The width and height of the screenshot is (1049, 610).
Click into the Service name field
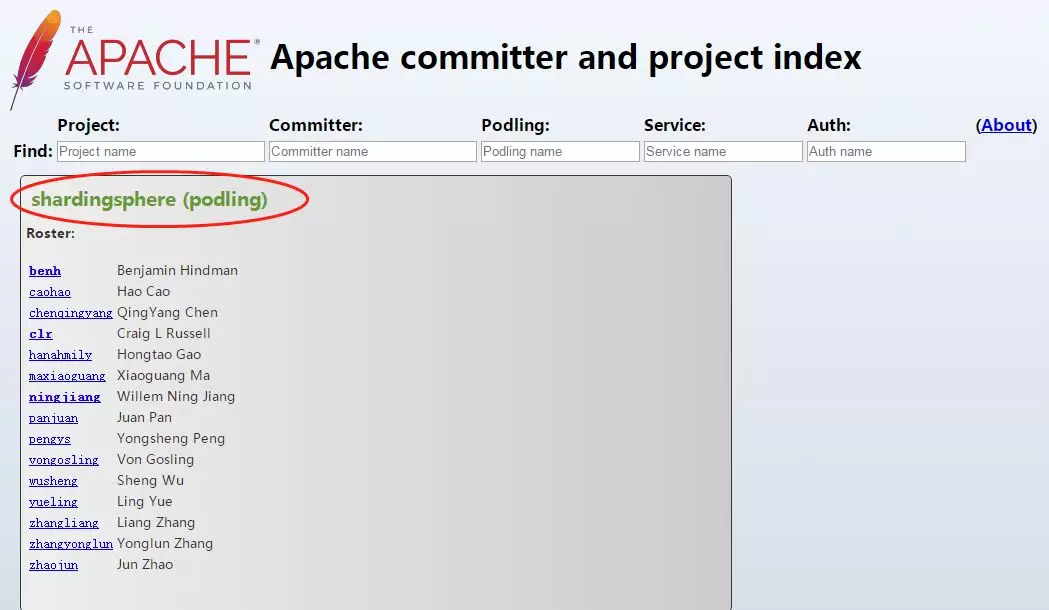[x=722, y=152]
